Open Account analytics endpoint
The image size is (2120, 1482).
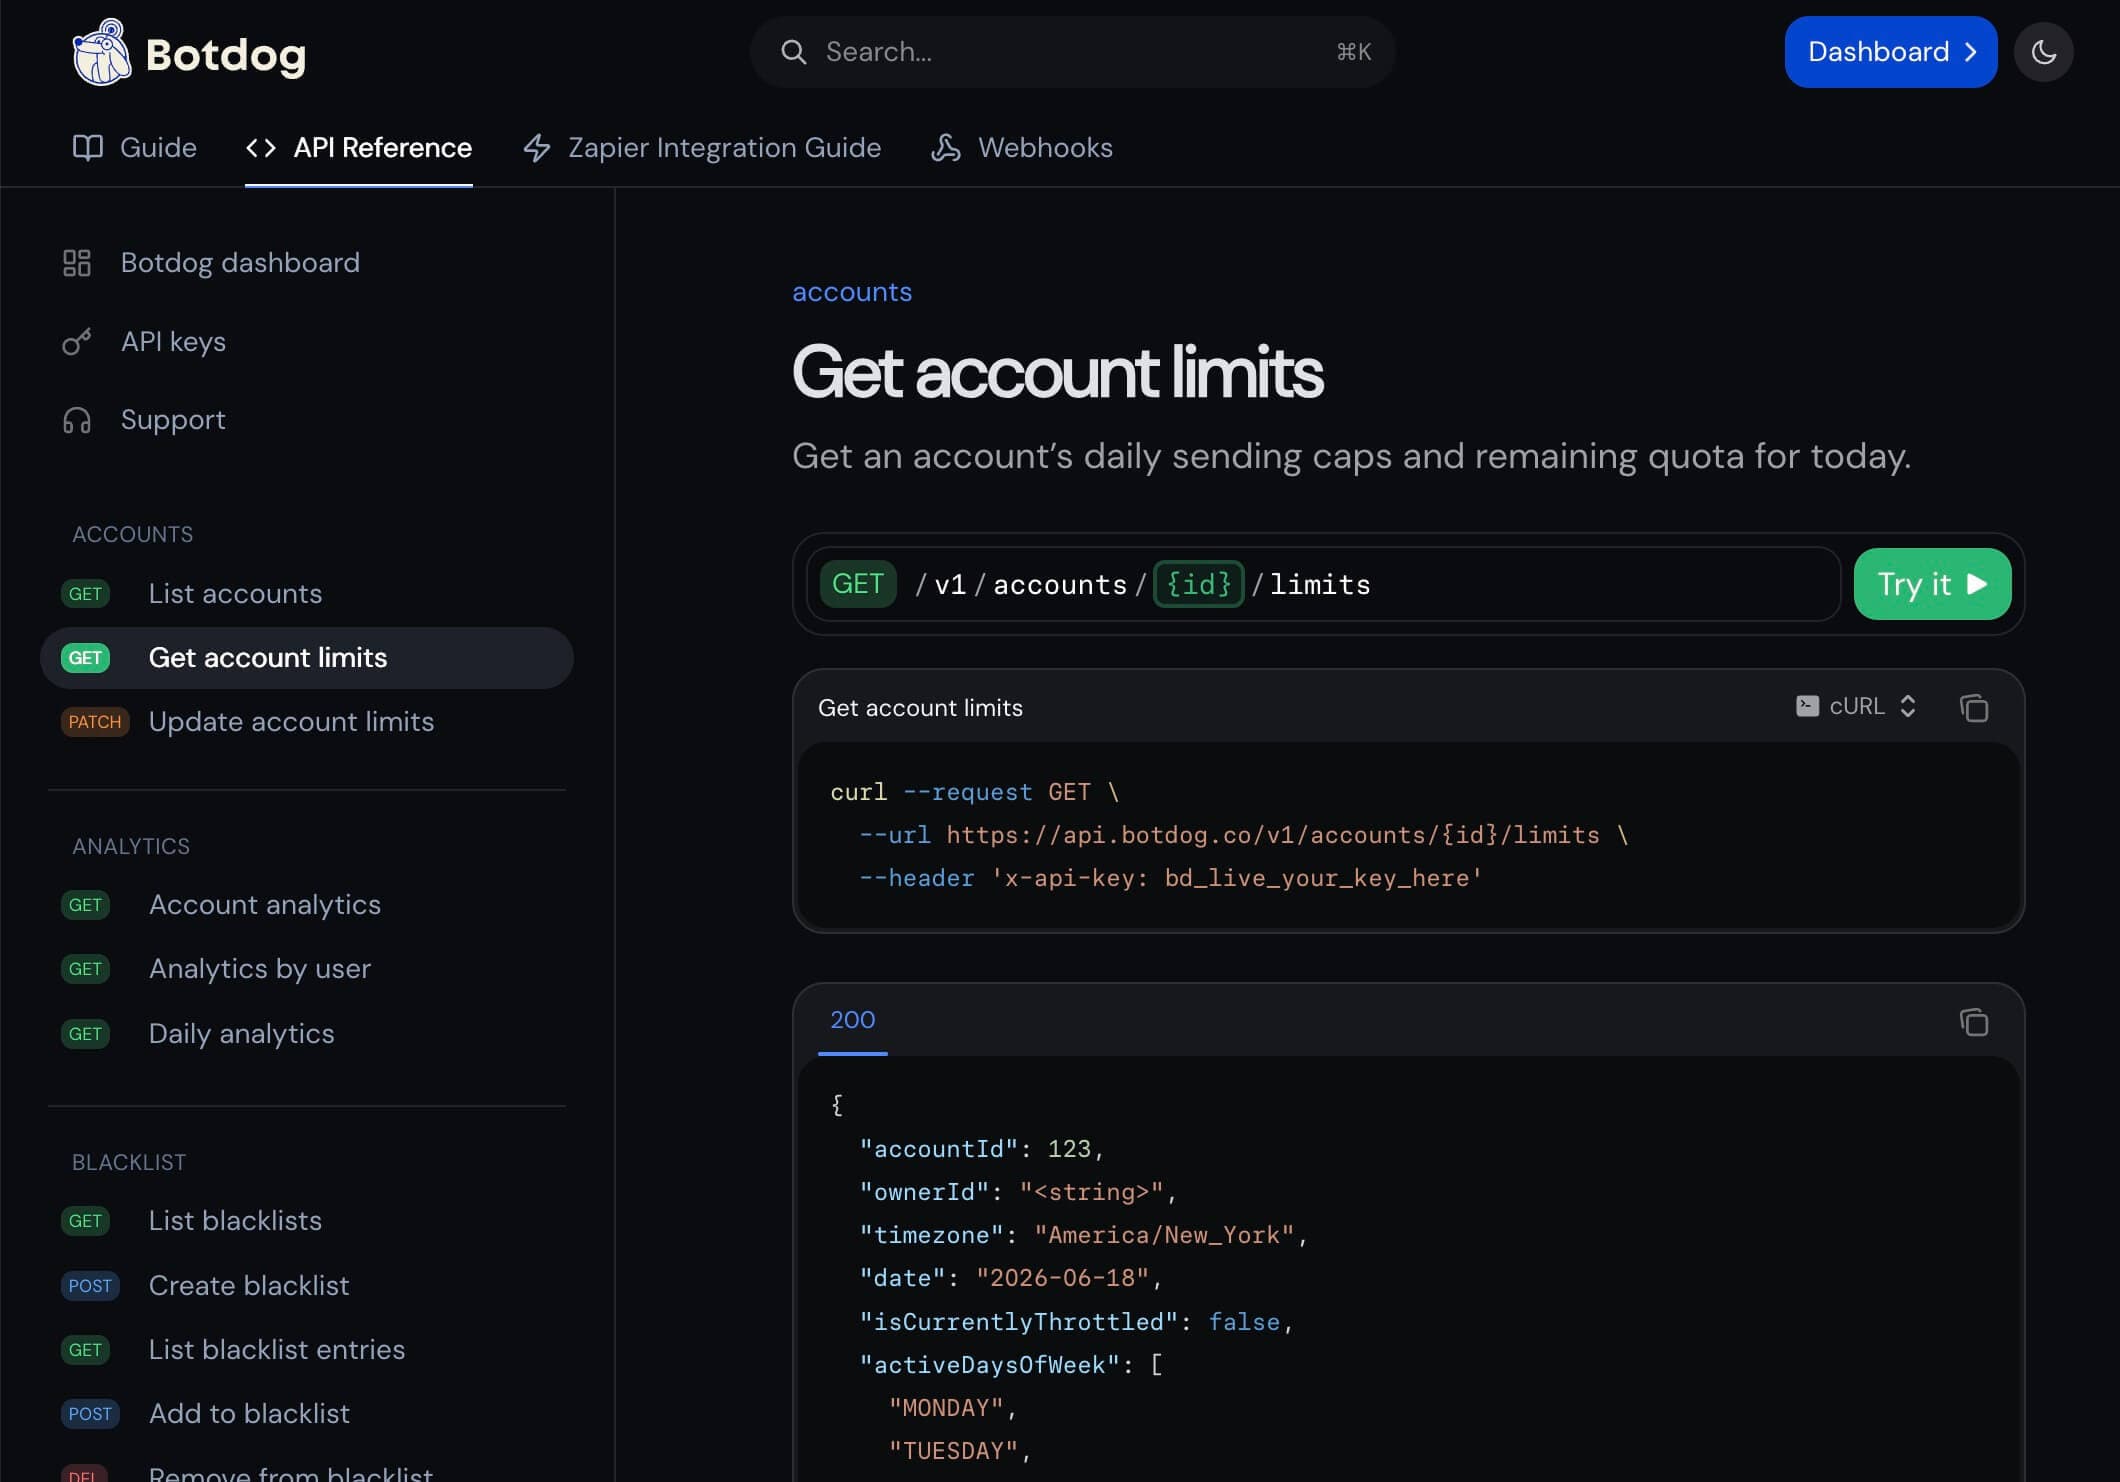click(306, 905)
